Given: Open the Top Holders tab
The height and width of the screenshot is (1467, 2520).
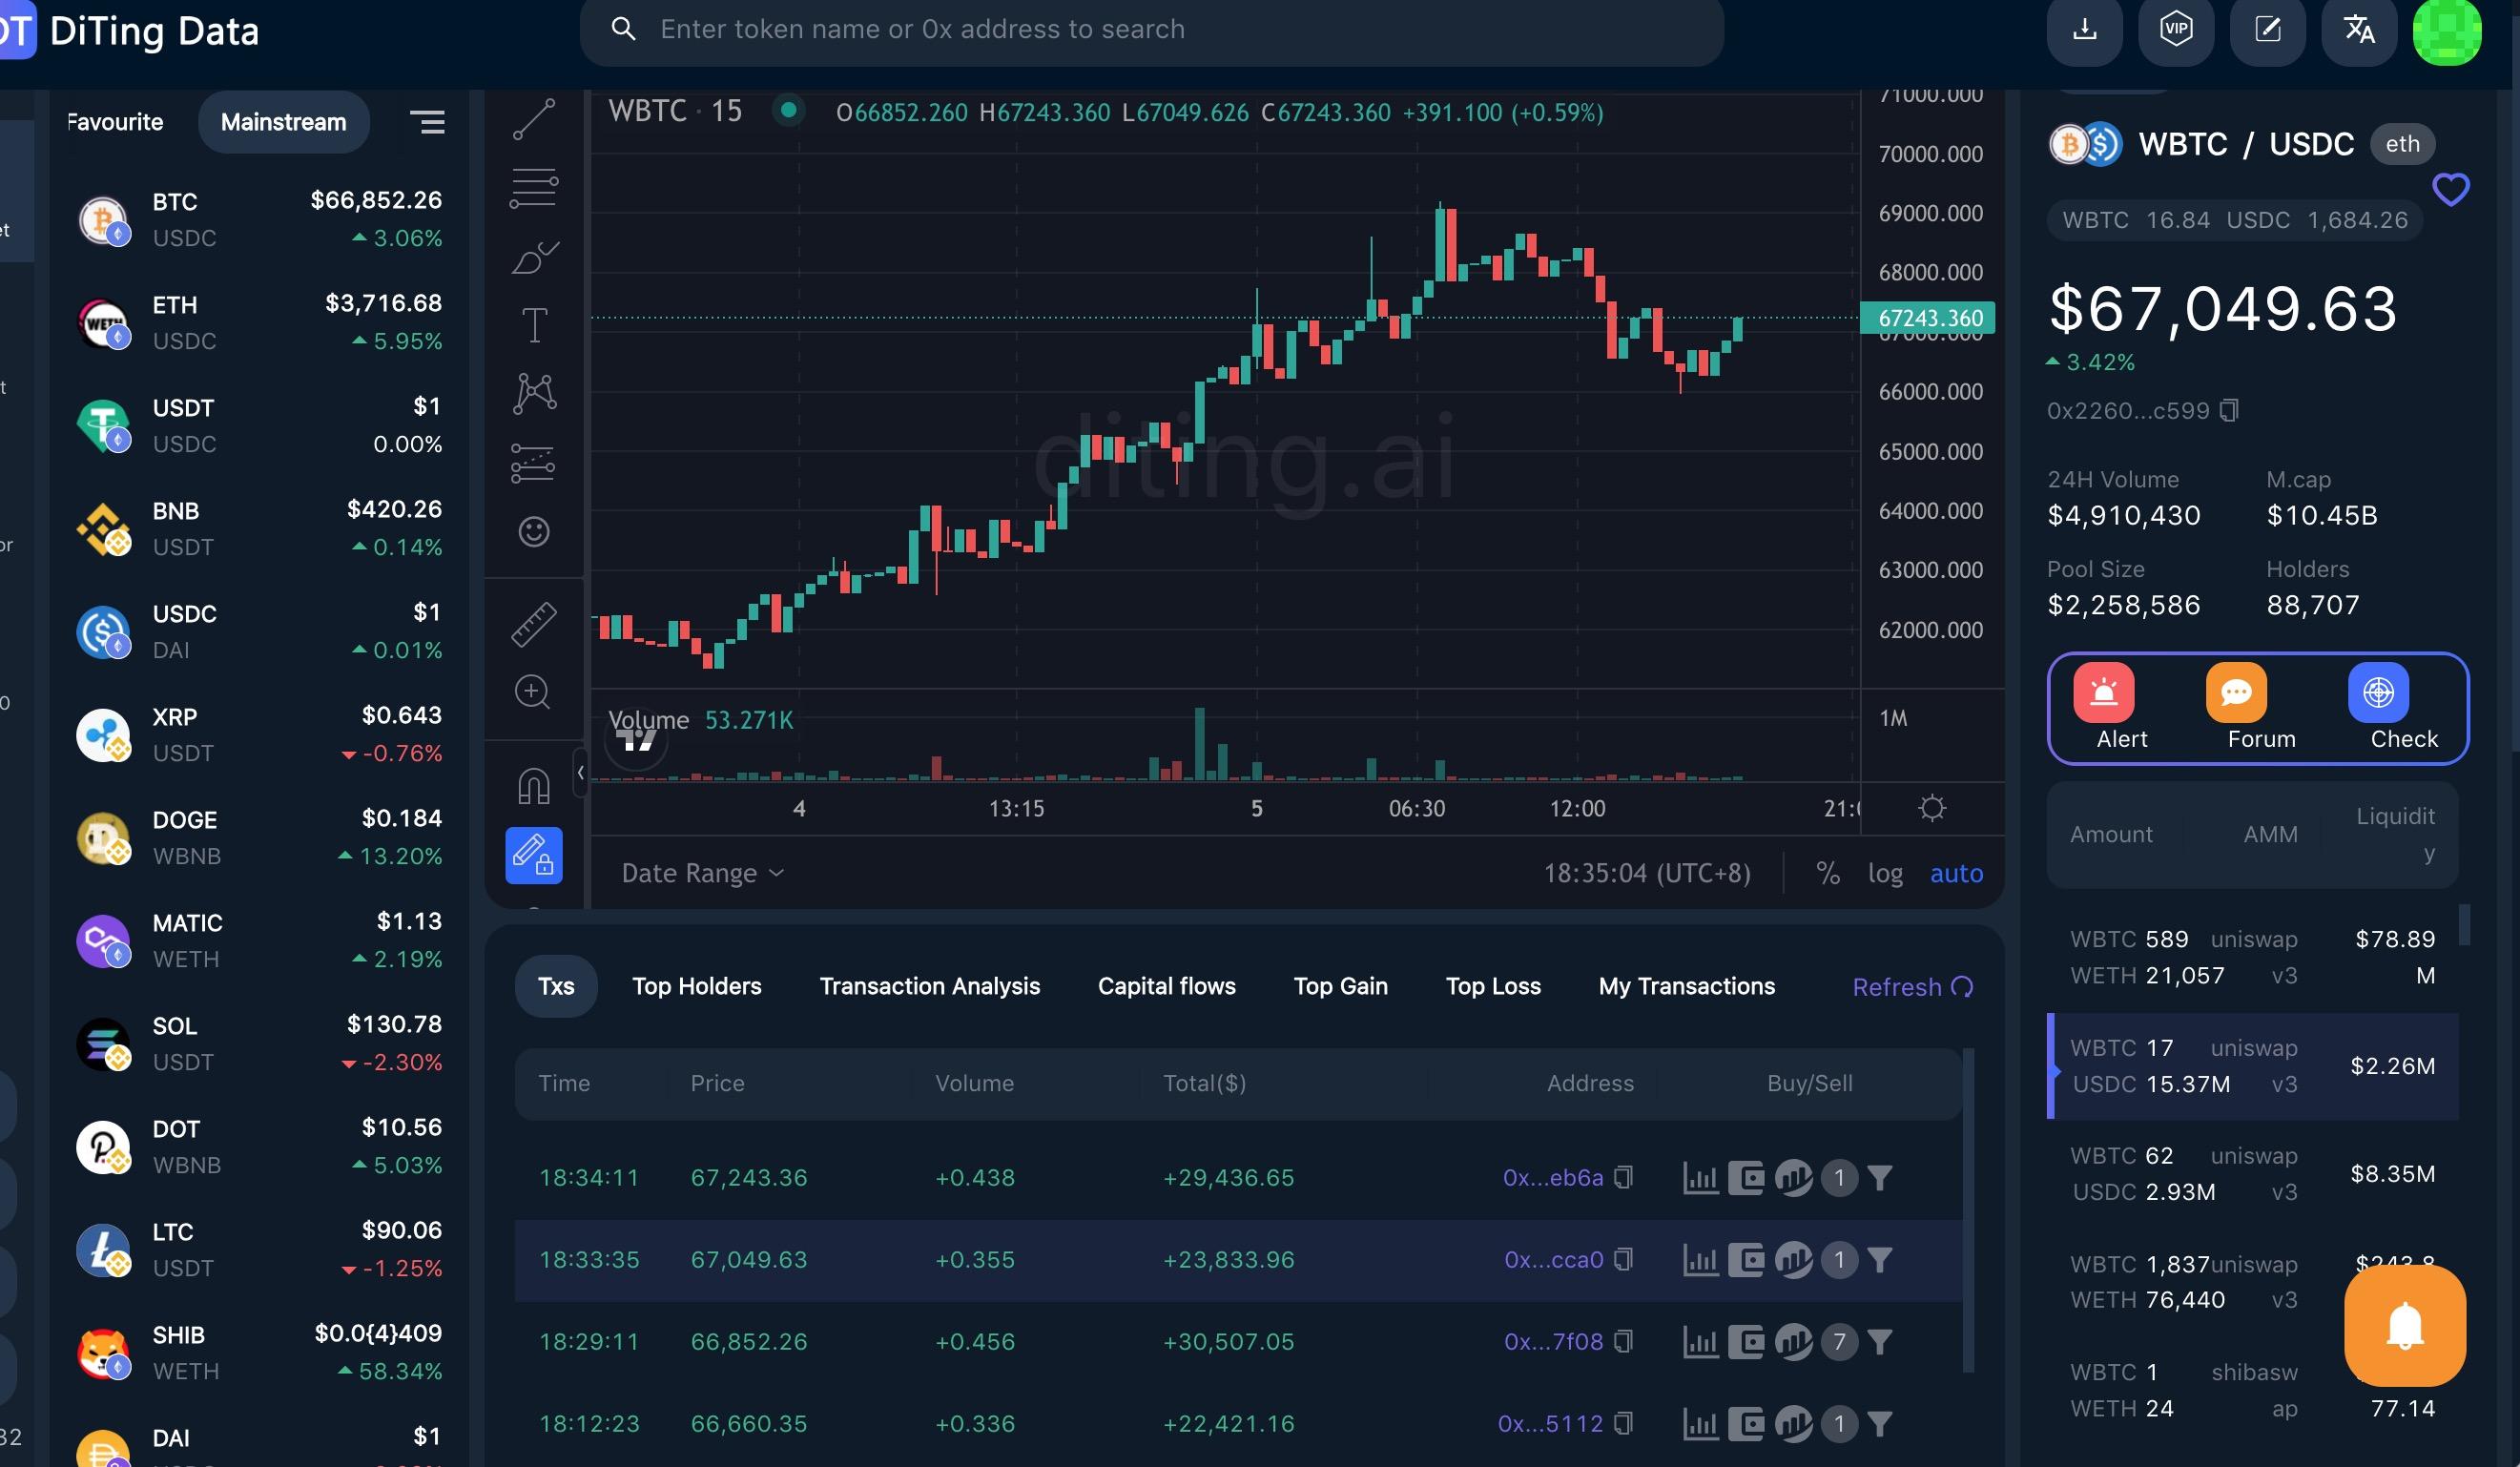Looking at the screenshot, I should point(697,986).
